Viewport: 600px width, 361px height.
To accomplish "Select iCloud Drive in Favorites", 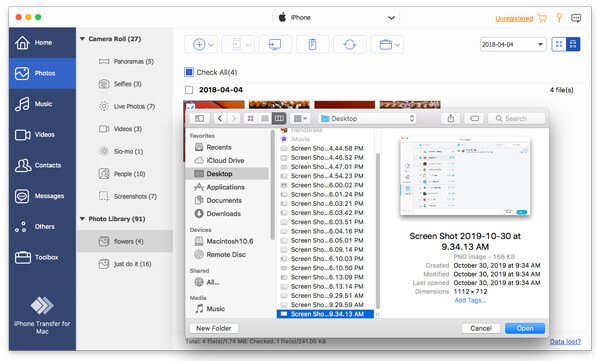I will [228, 160].
